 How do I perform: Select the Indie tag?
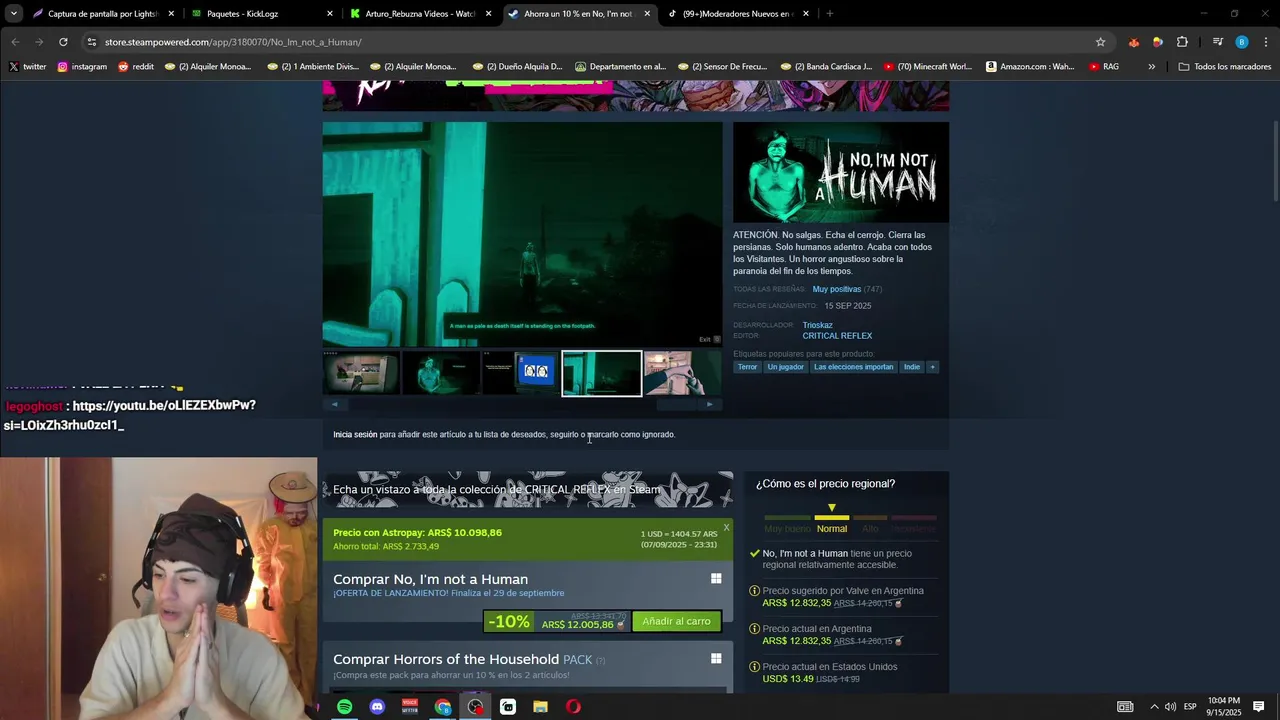(x=912, y=367)
